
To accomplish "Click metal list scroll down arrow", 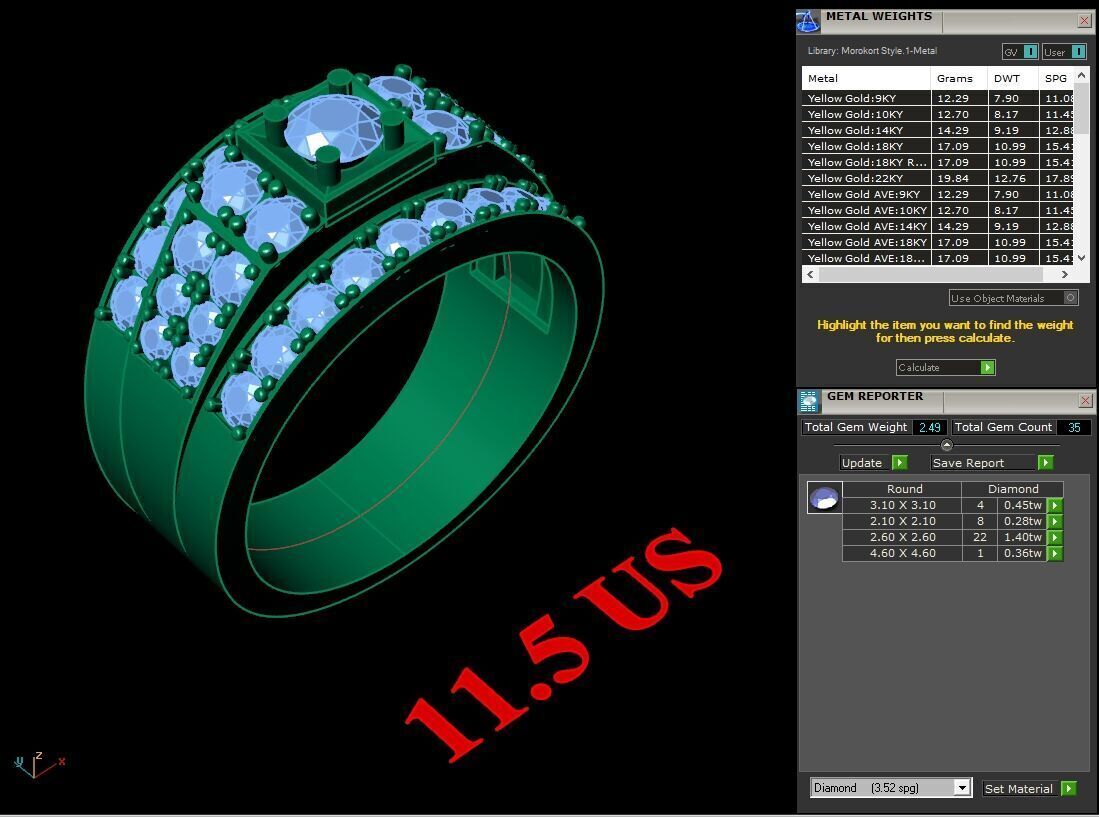I will (x=1081, y=258).
